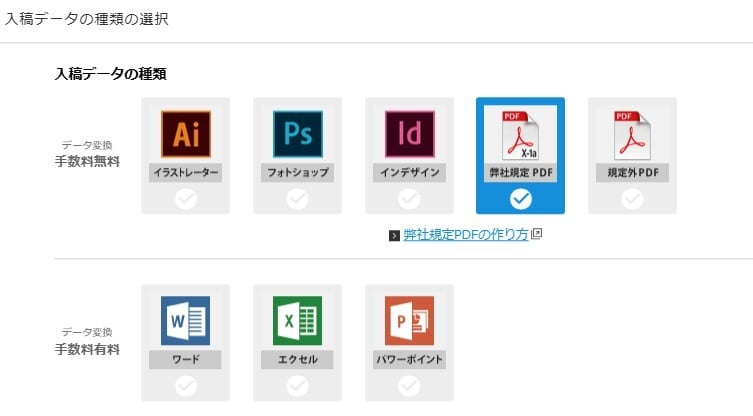Click the 入稿データの種類の選択 page title

[x=87, y=19]
